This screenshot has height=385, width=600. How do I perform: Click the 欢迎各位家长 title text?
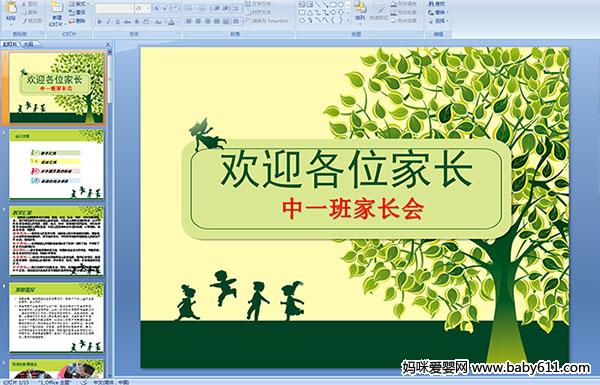[346, 169]
